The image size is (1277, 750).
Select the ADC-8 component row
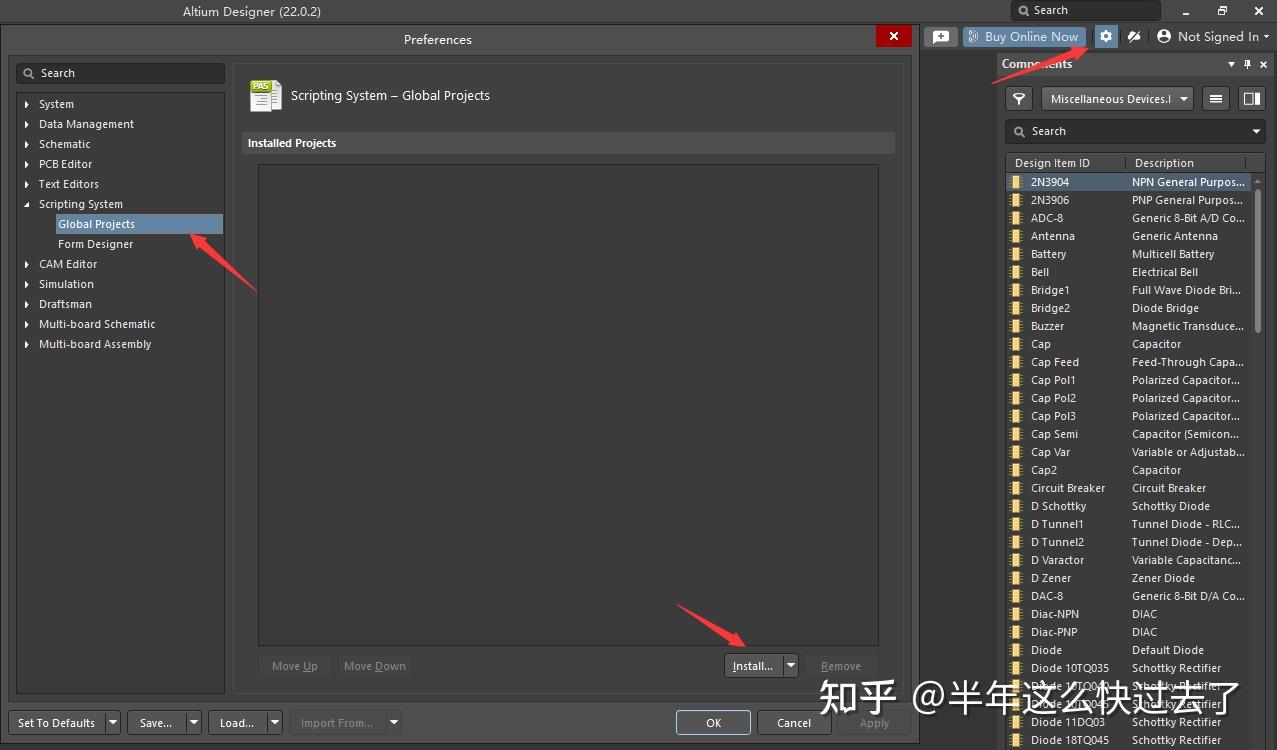point(1128,218)
